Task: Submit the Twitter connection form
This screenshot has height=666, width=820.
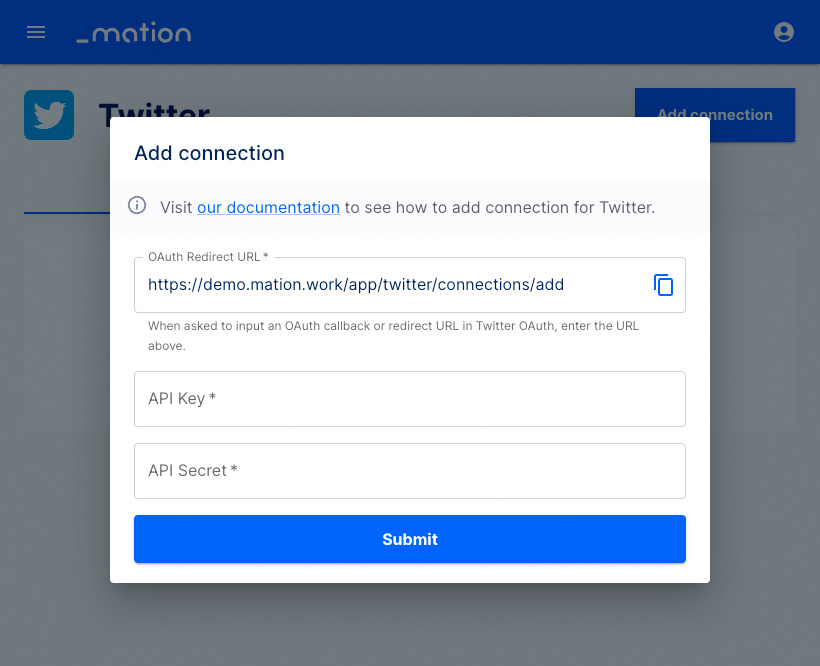Action: [x=409, y=539]
